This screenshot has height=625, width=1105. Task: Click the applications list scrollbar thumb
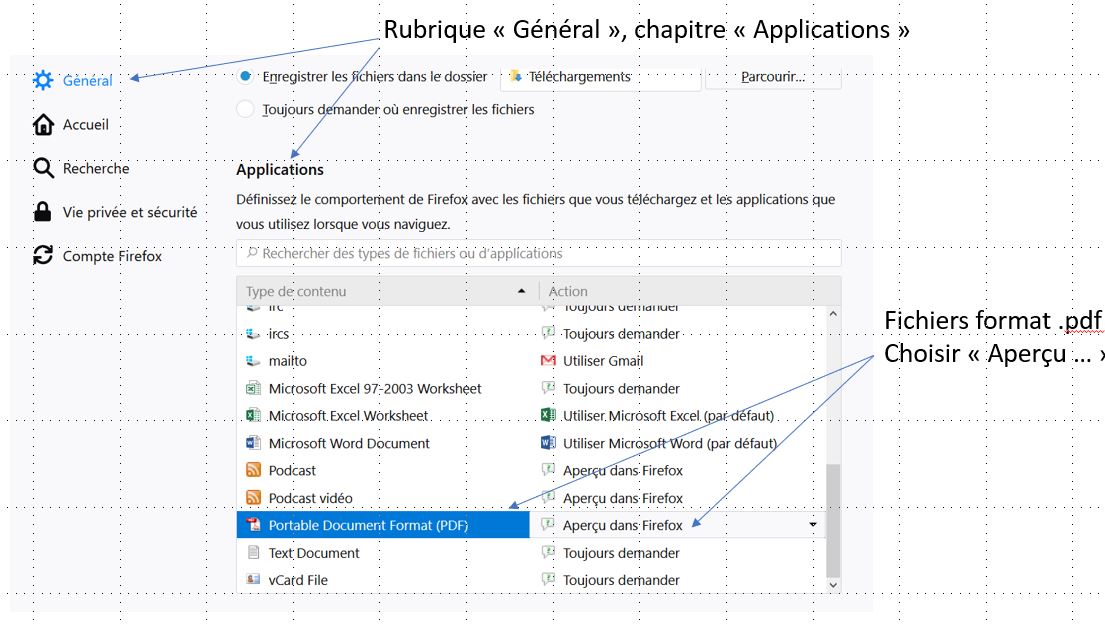pyautogui.click(x=833, y=520)
